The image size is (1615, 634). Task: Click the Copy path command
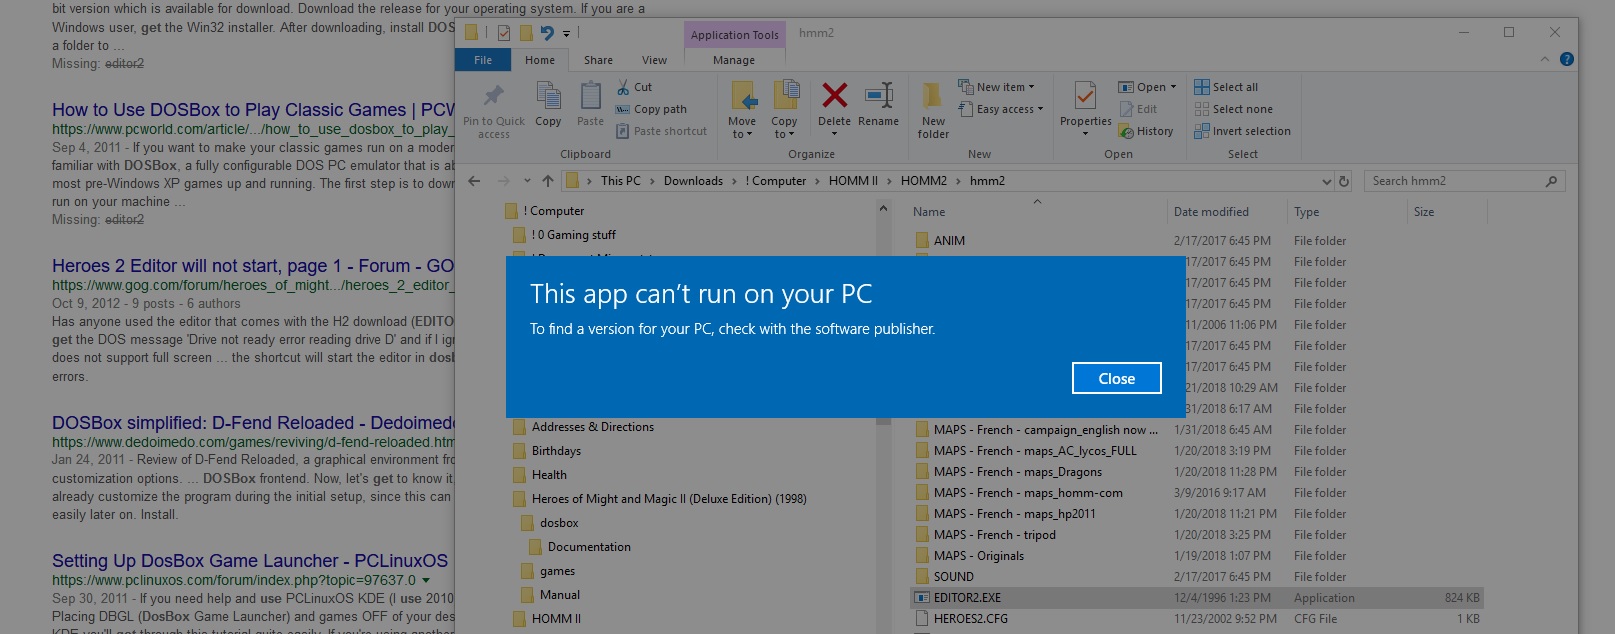(x=651, y=109)
